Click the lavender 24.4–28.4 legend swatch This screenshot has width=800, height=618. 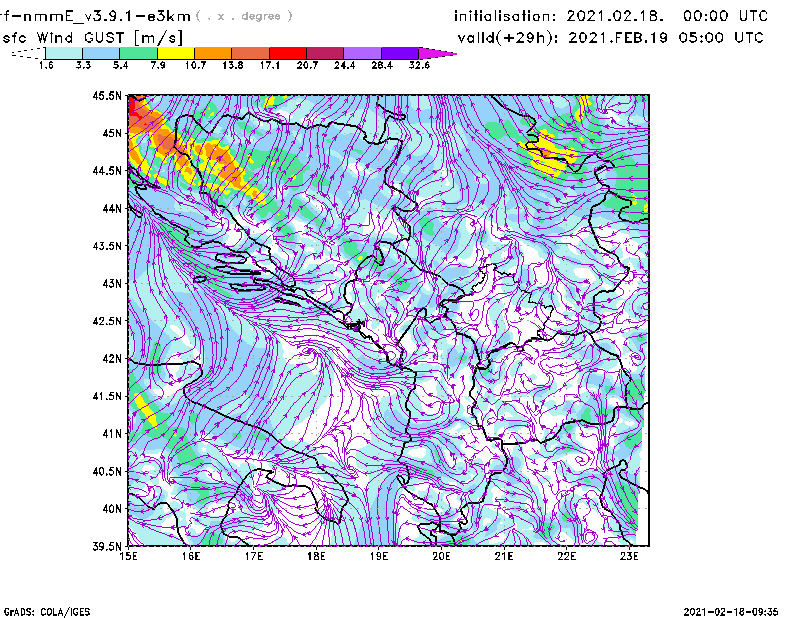point(362,53)
